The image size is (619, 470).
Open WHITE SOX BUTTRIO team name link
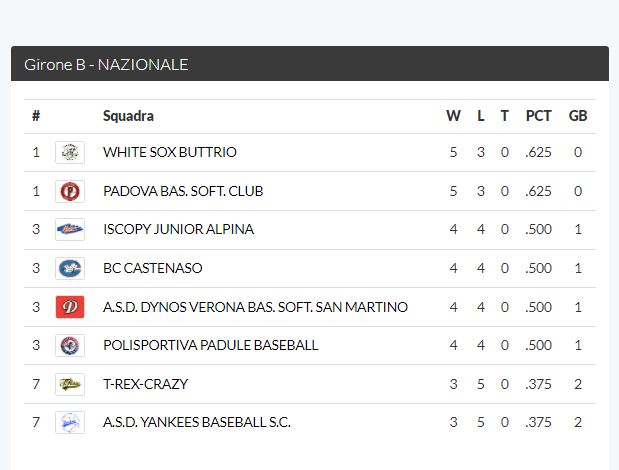point(170,152)
